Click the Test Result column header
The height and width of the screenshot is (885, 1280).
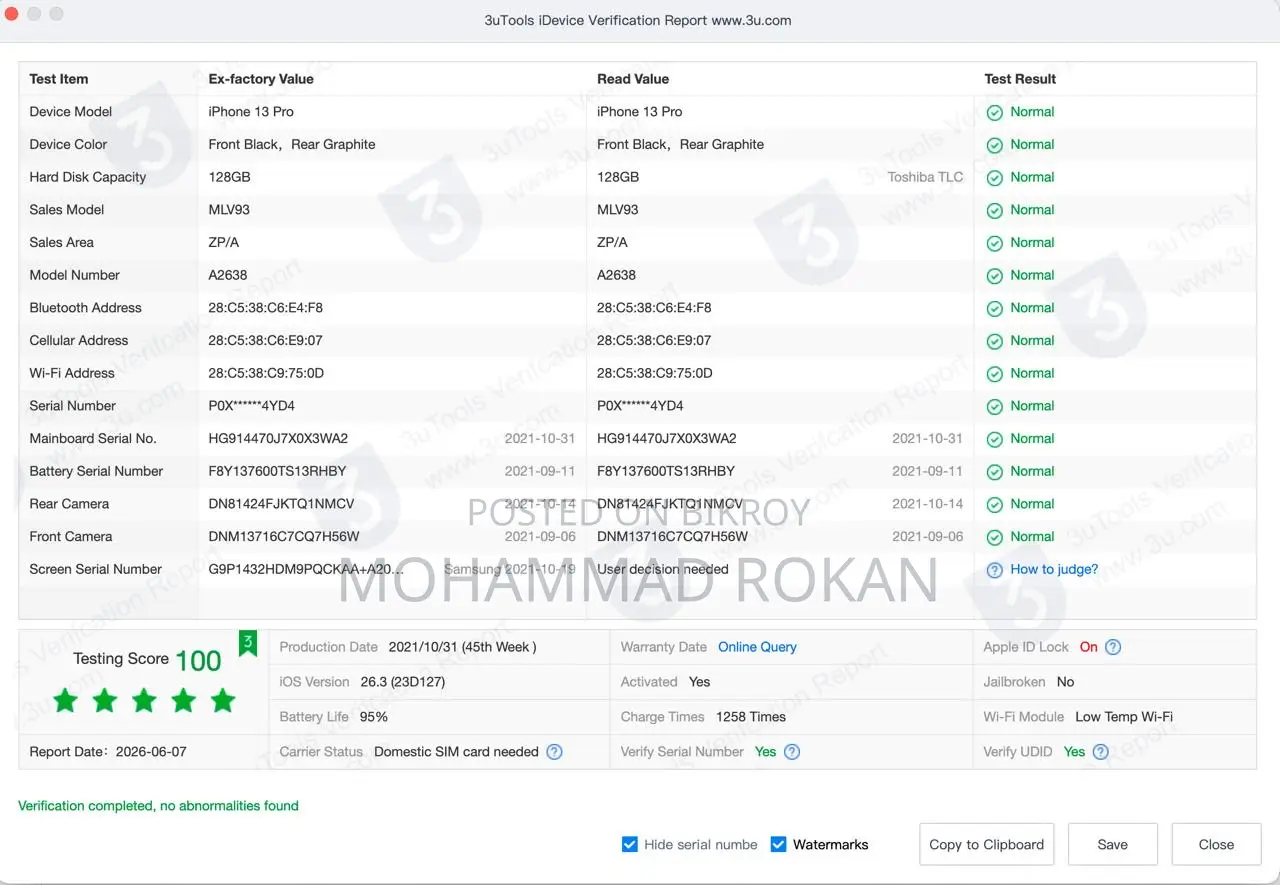coord(1020,79)
